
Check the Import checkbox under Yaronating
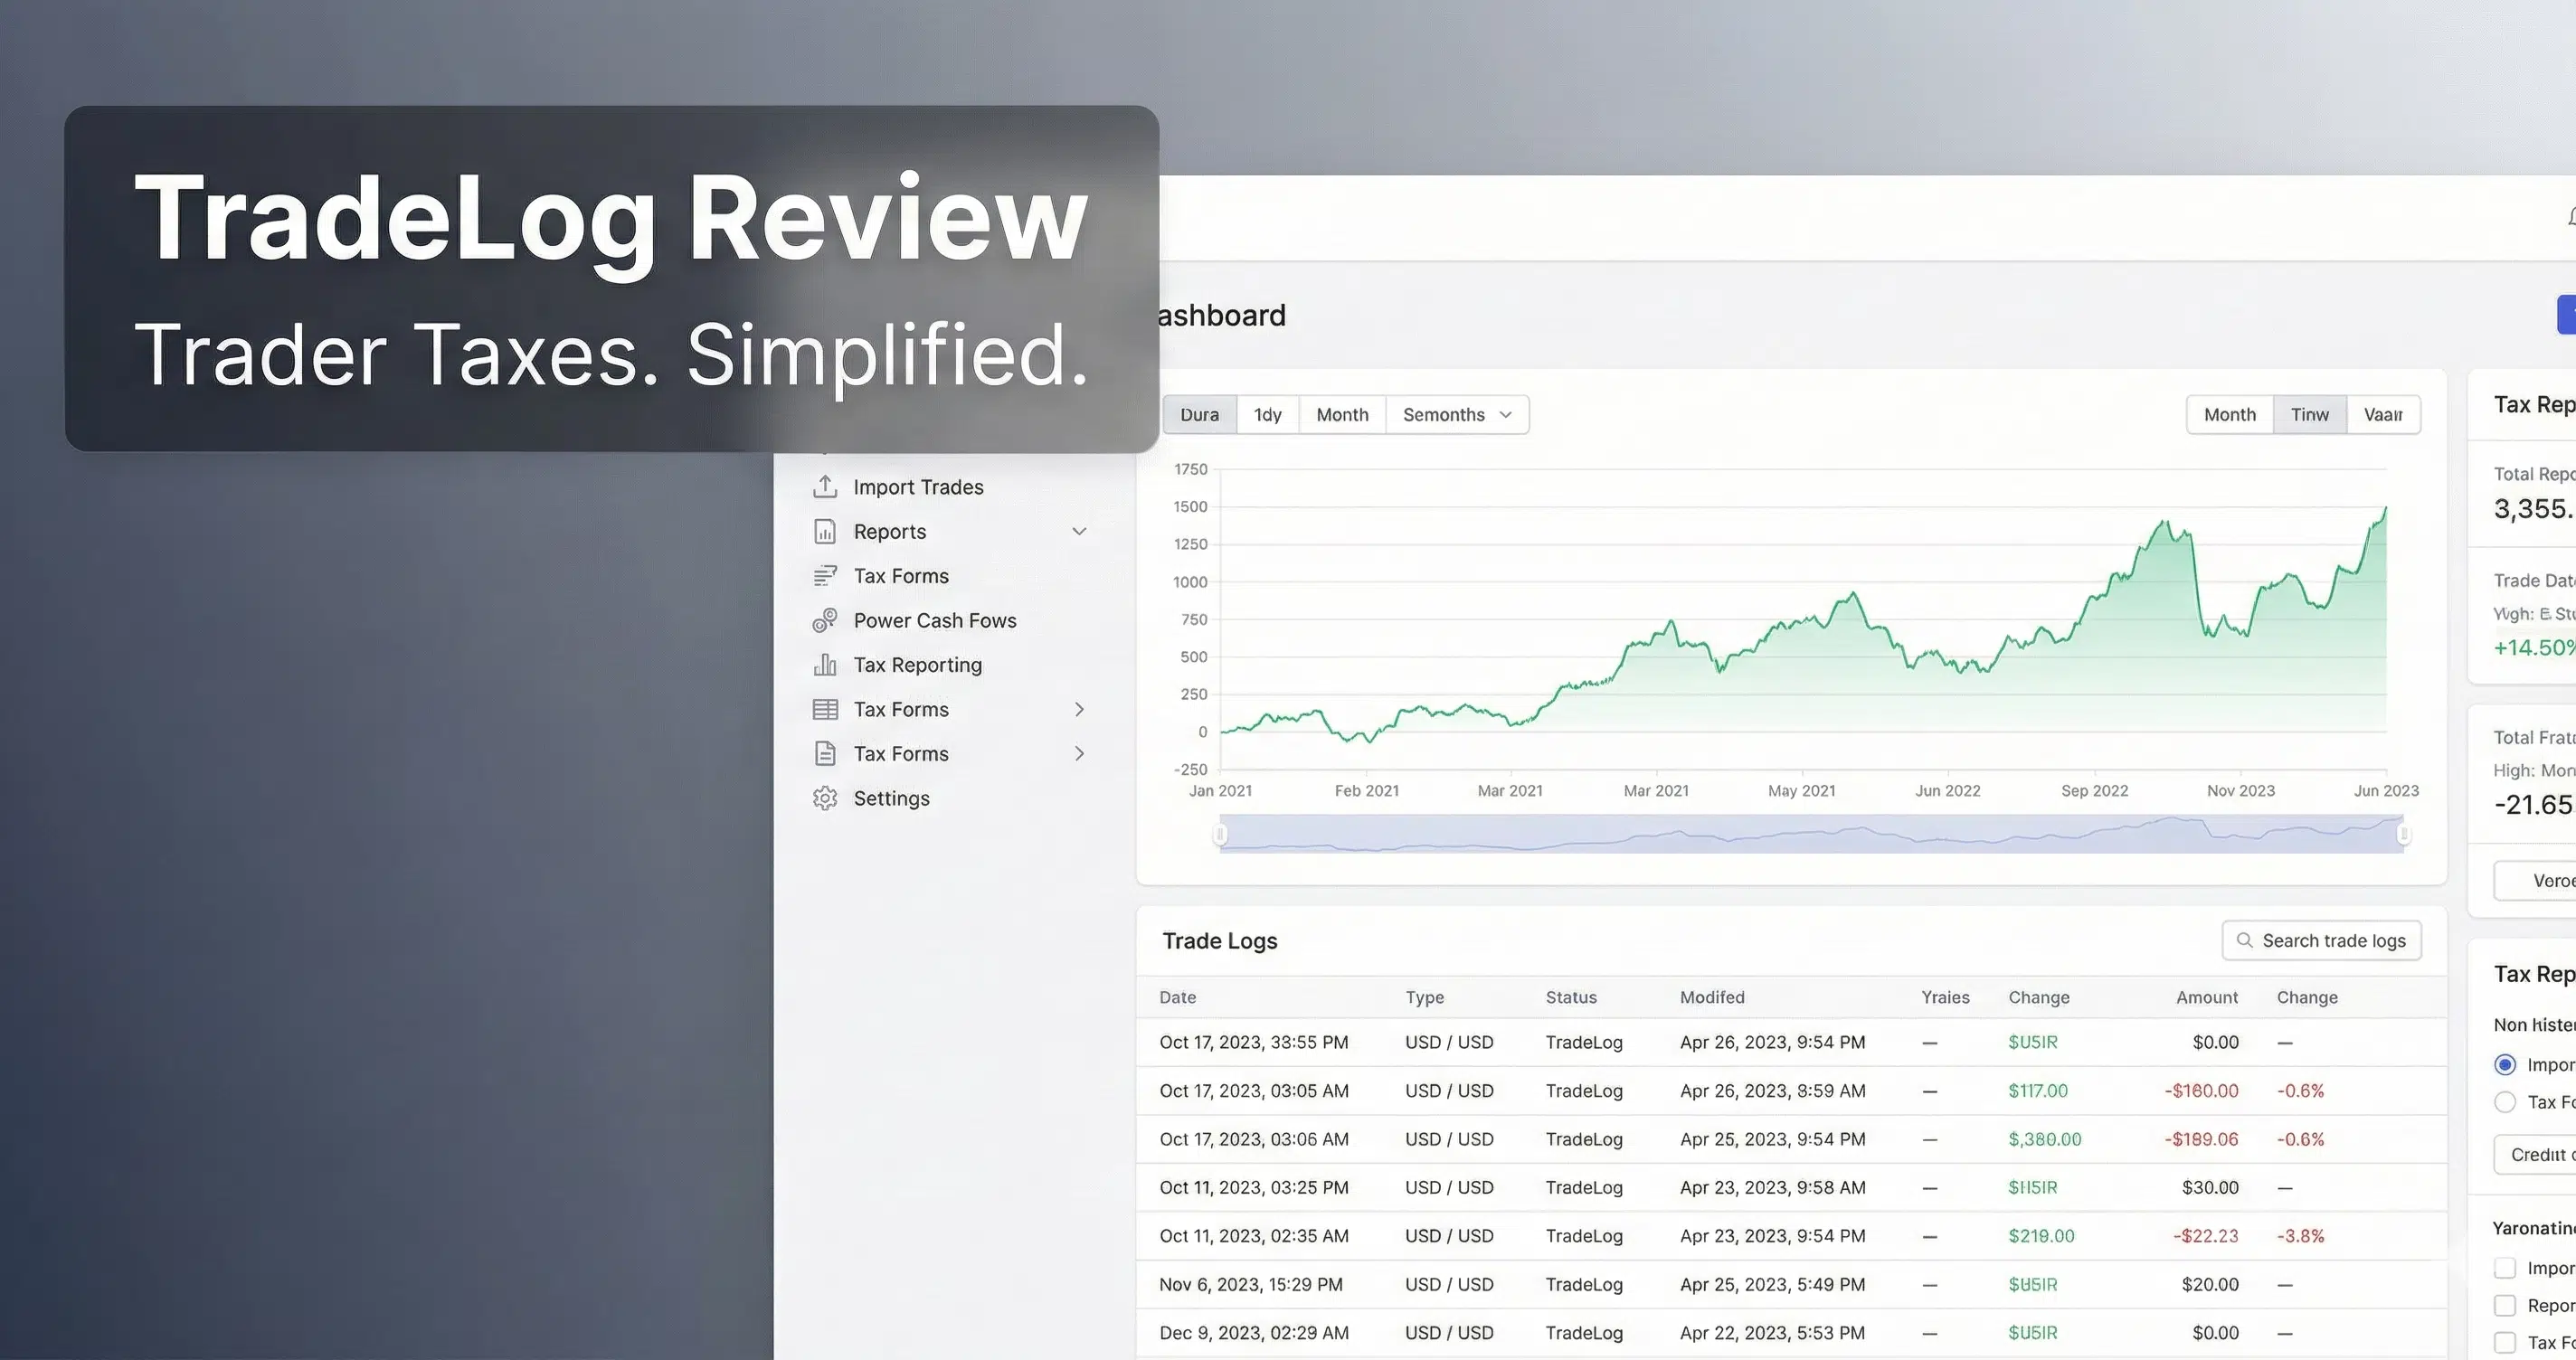pyautogui.click(x=2505, y=1267)
